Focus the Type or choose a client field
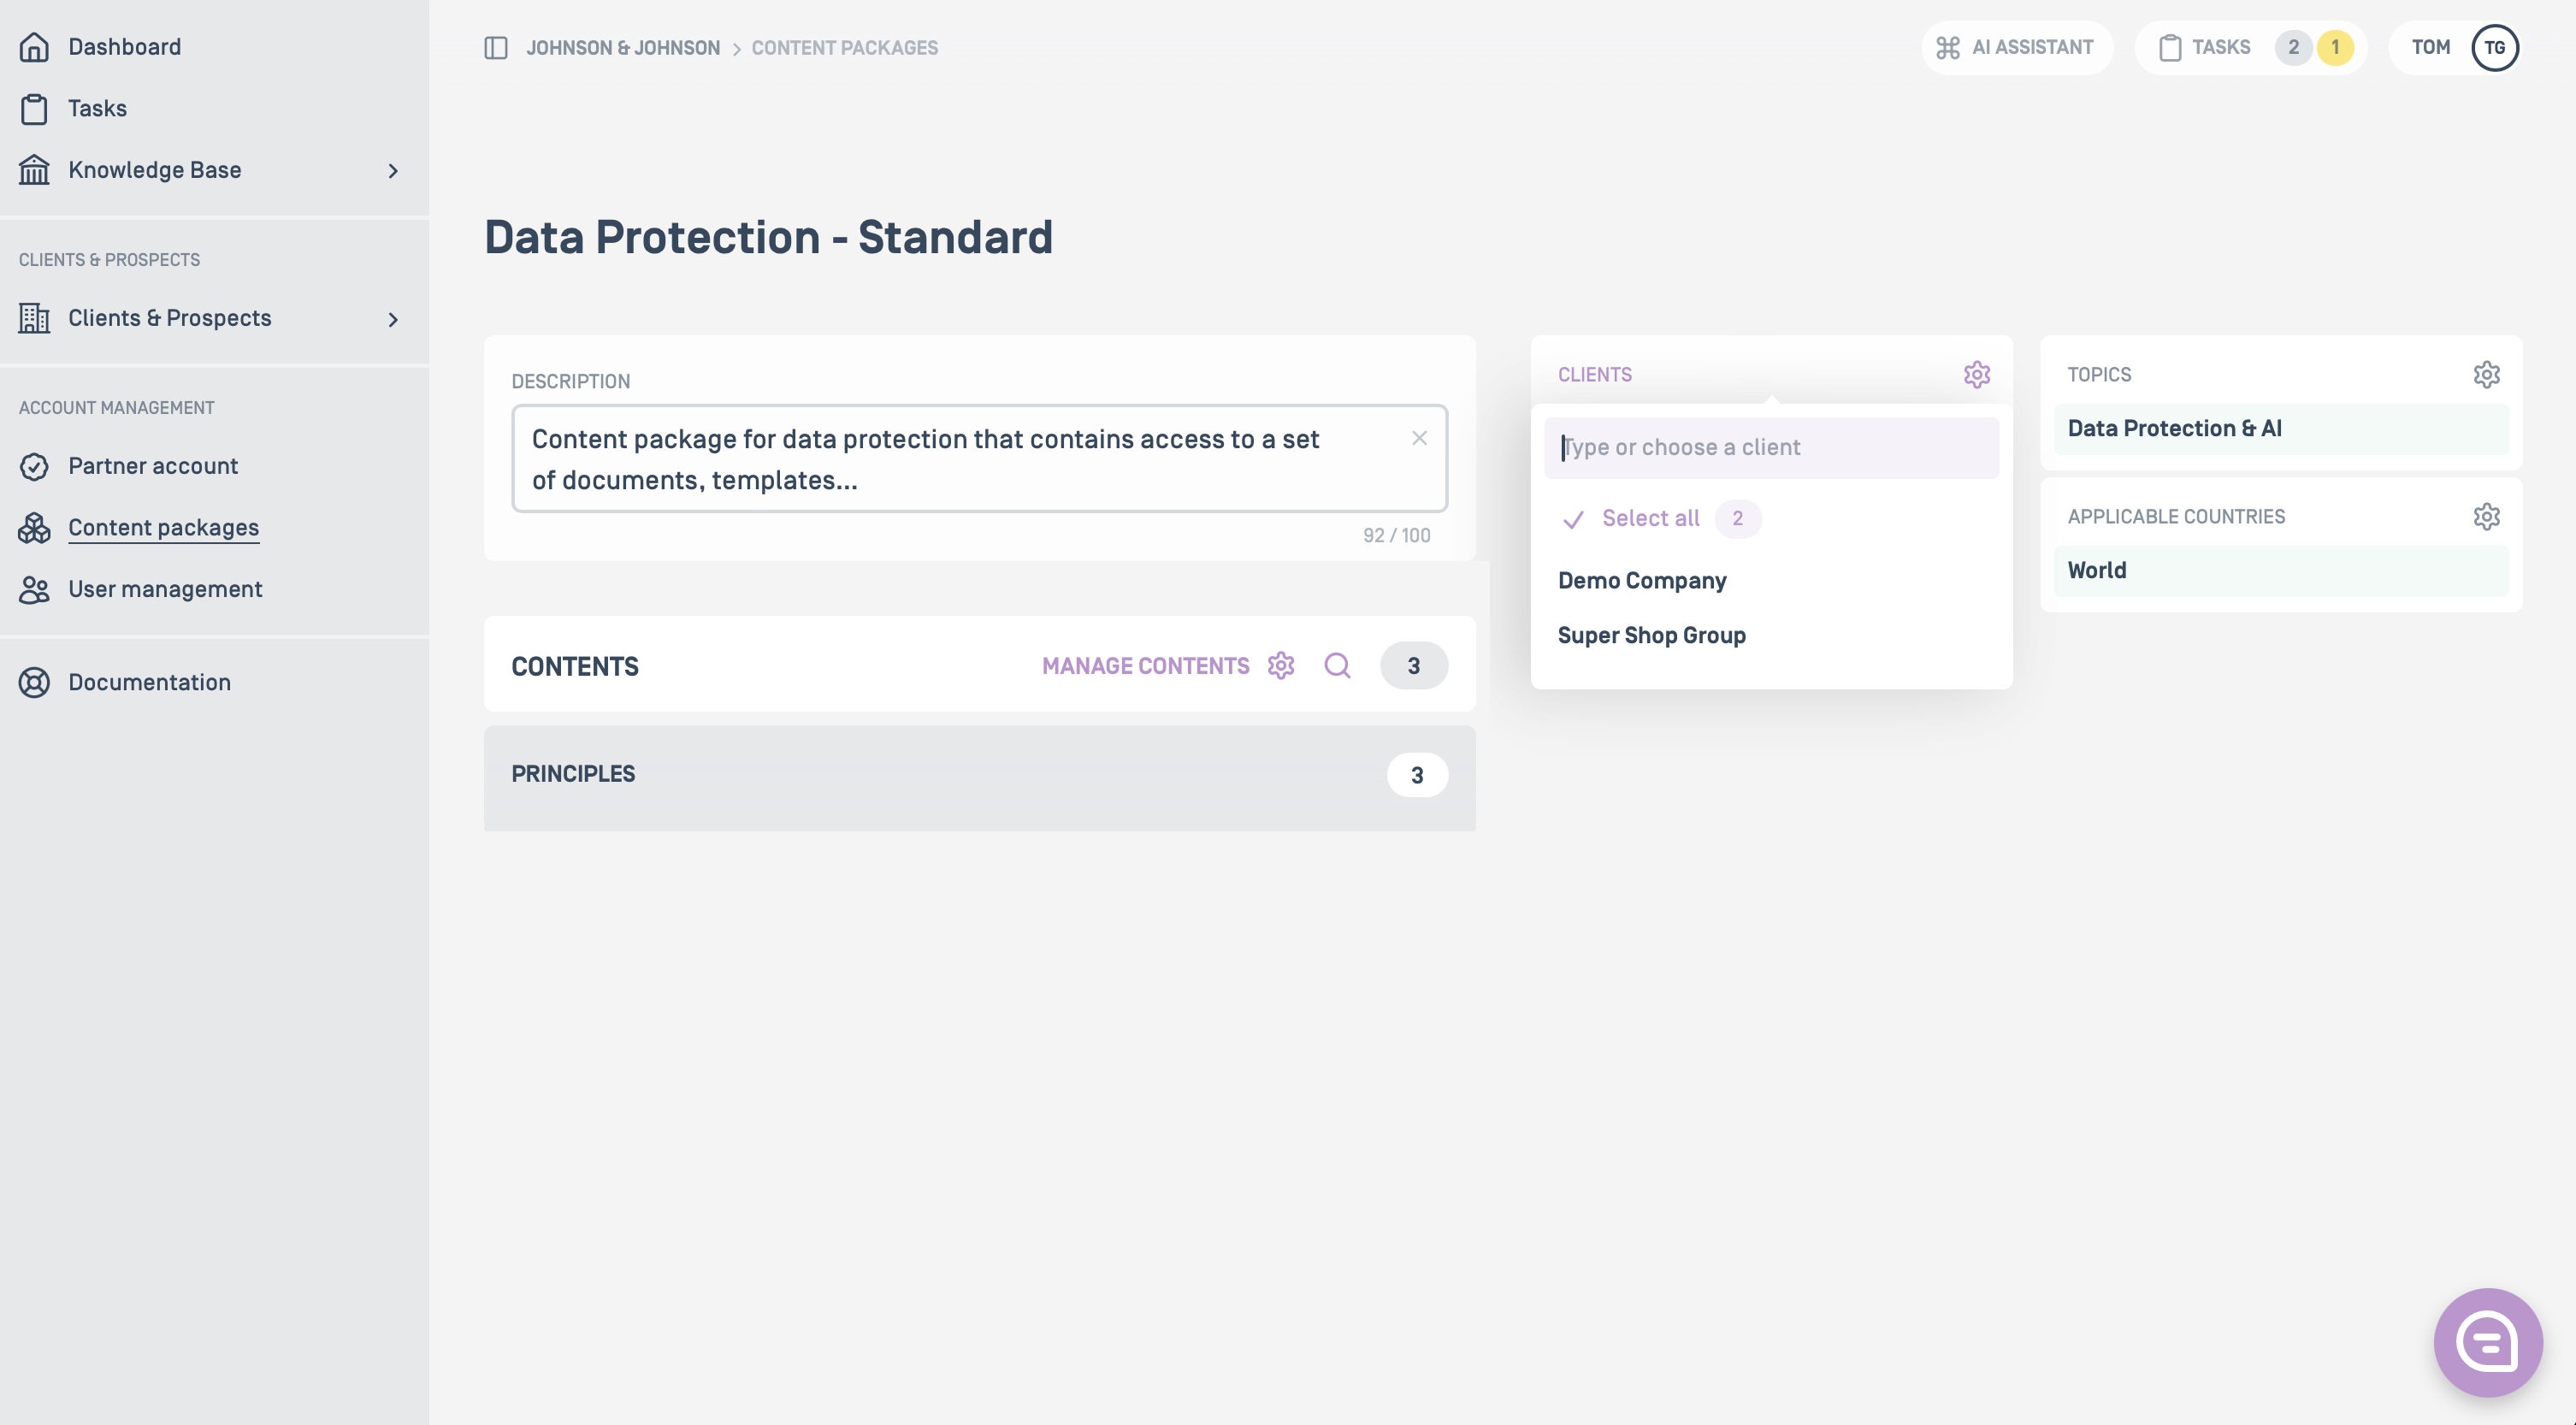 [1770, 448]
